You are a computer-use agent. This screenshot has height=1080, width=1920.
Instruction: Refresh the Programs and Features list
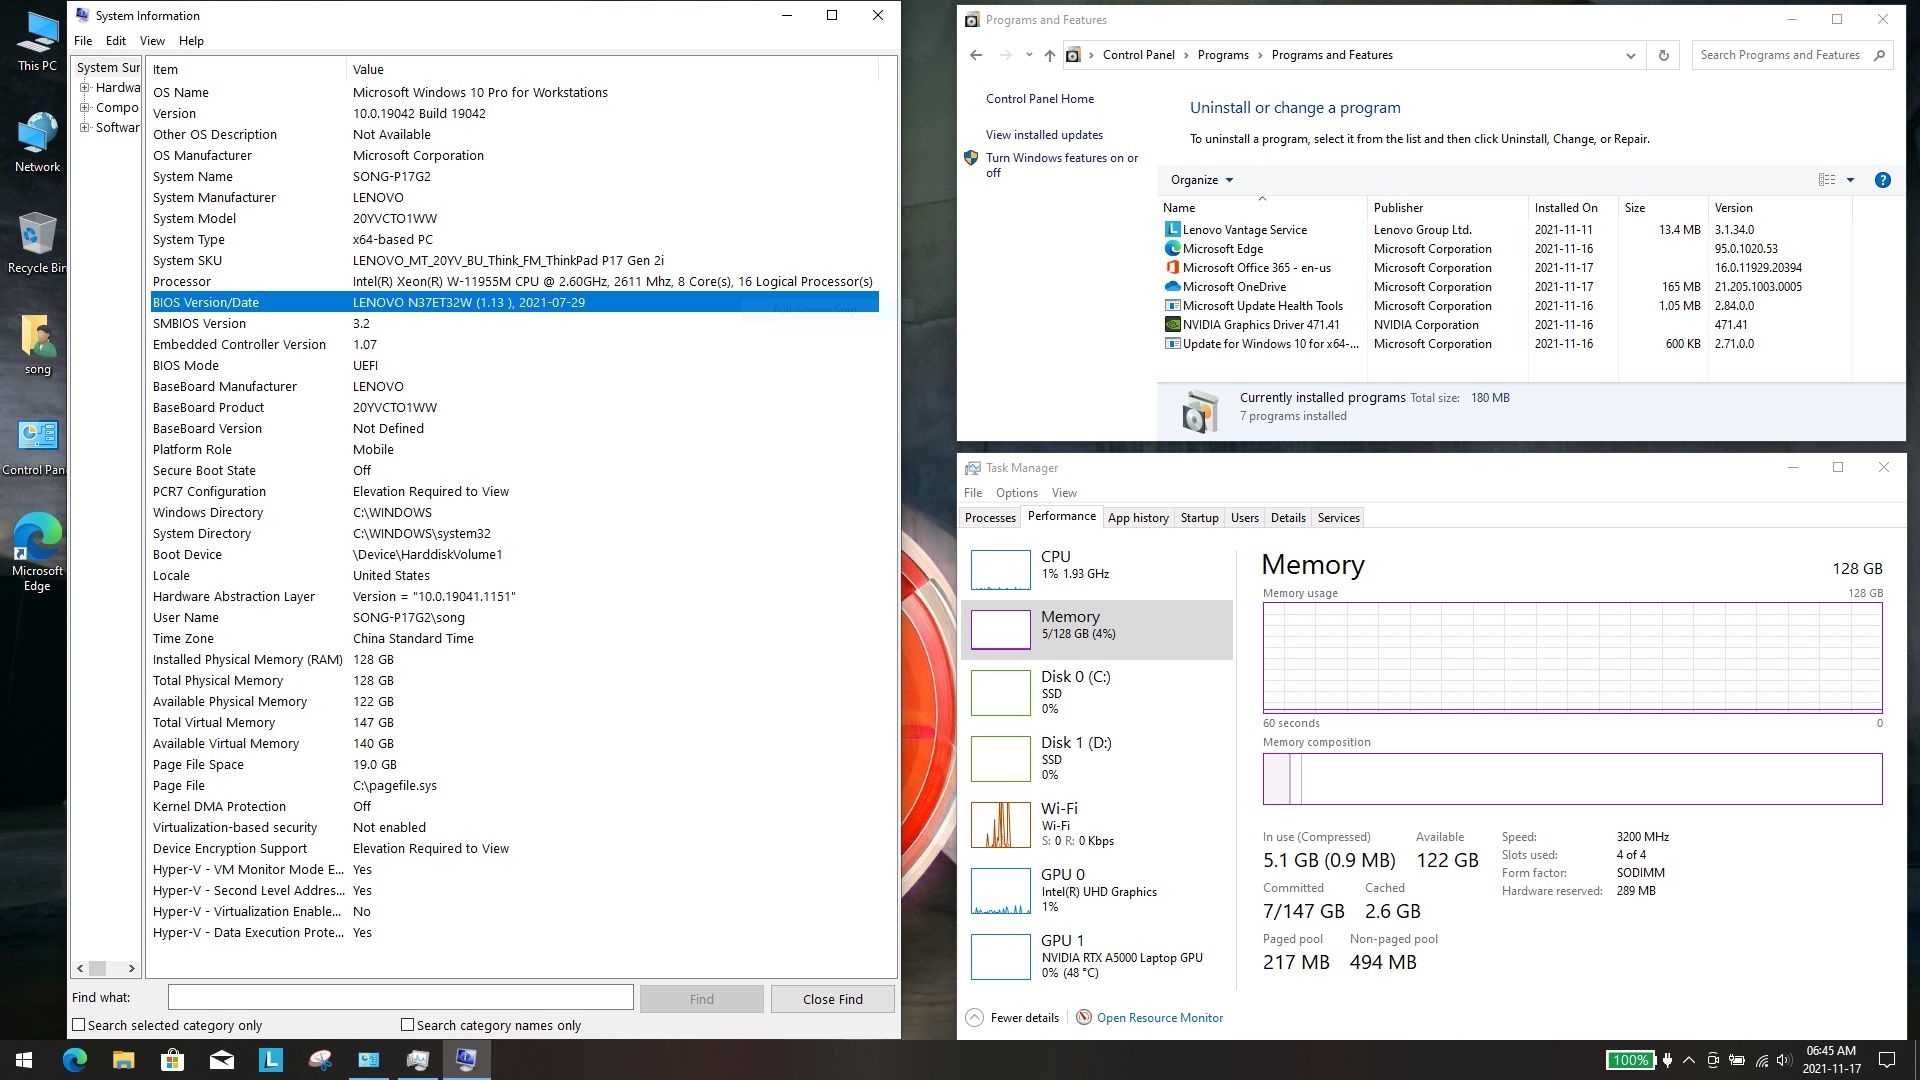(x=1664, y=55)
